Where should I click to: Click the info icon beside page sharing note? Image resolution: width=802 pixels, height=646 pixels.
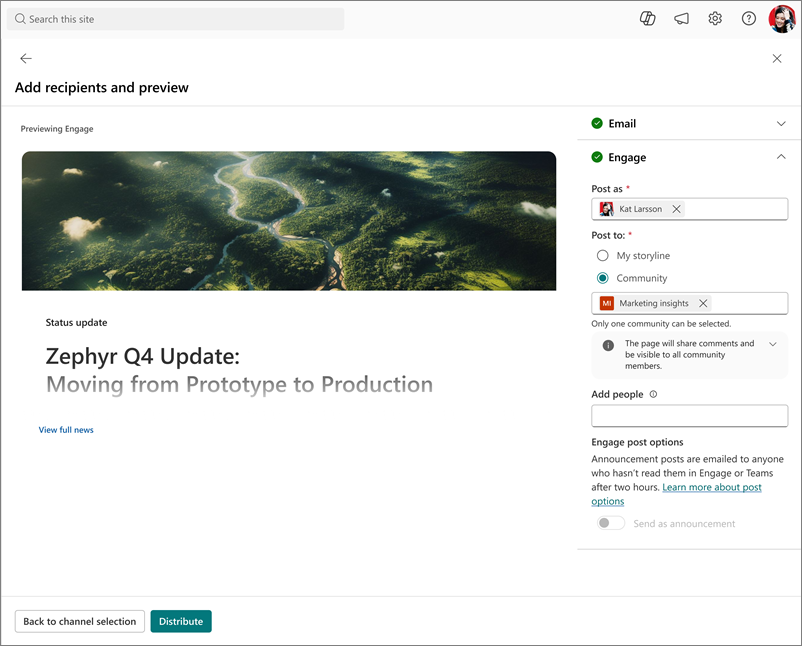click(608, 345)
